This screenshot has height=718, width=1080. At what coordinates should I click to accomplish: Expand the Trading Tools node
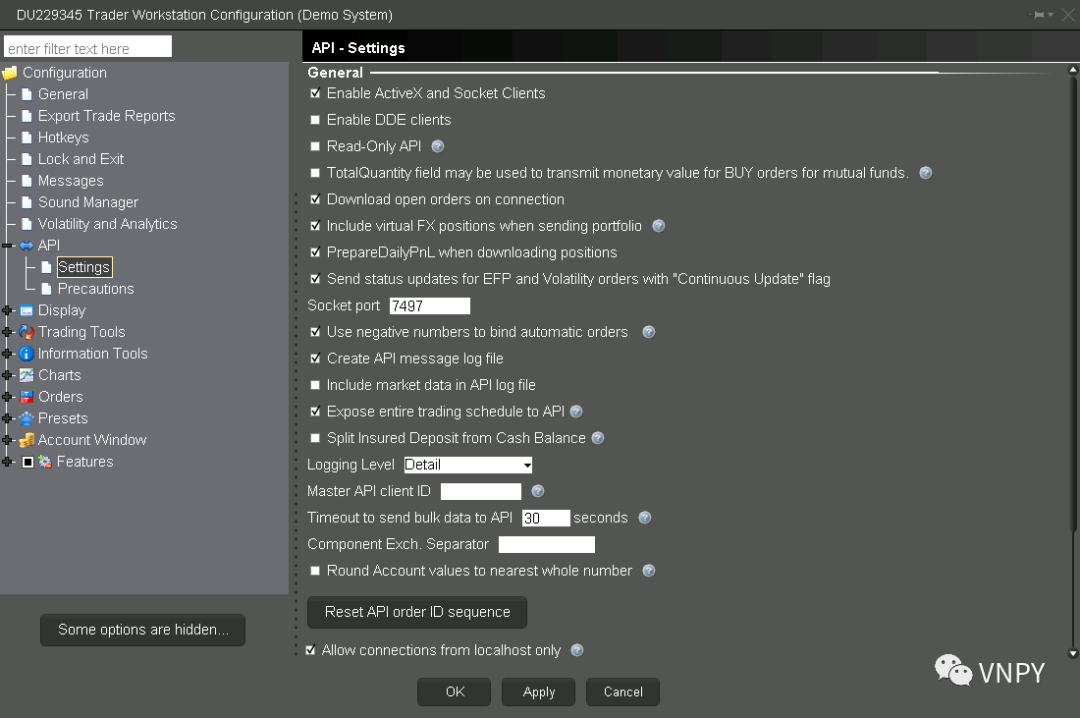coord(8,332)
